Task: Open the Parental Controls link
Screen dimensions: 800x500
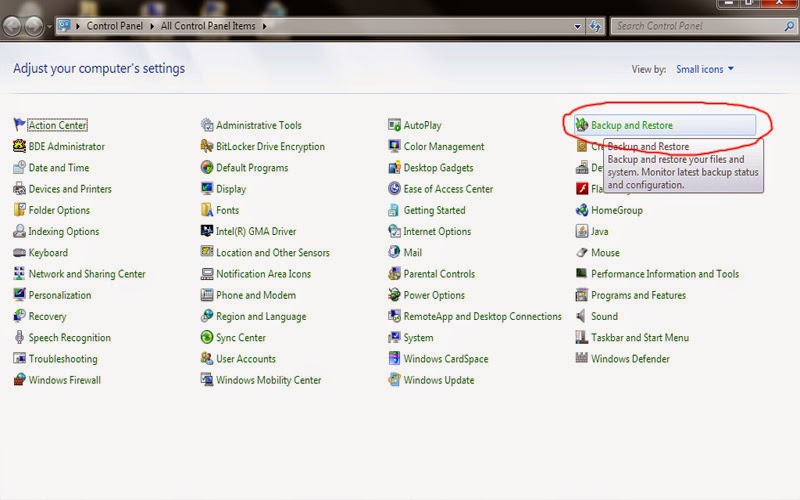Action: point(439,273)
